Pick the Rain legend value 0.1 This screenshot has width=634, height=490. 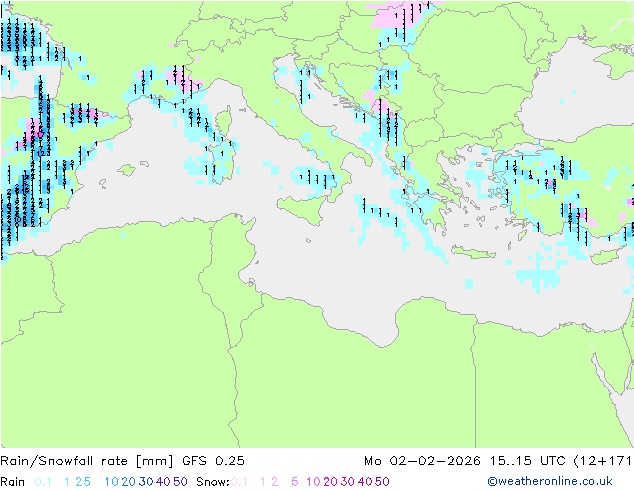(43, 482)
